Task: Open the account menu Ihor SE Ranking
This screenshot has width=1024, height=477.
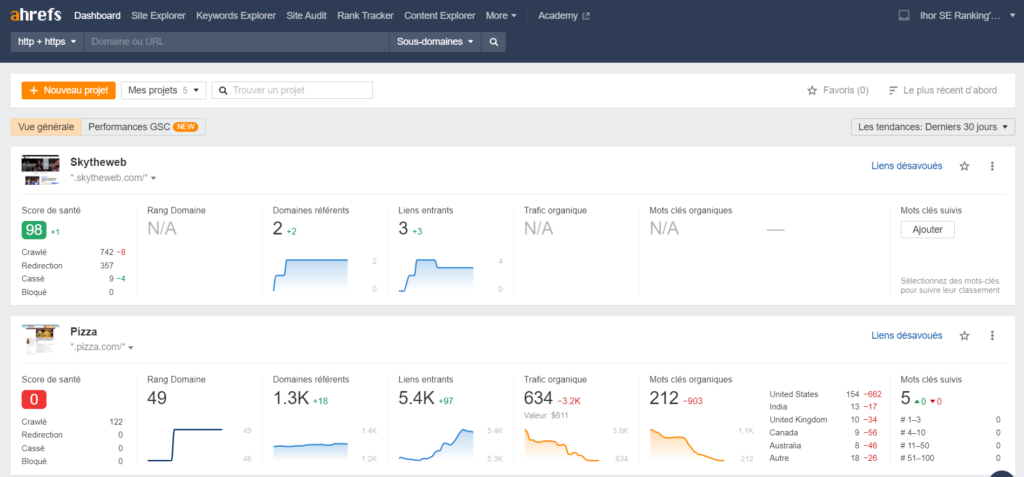Action: coord(967,16)
